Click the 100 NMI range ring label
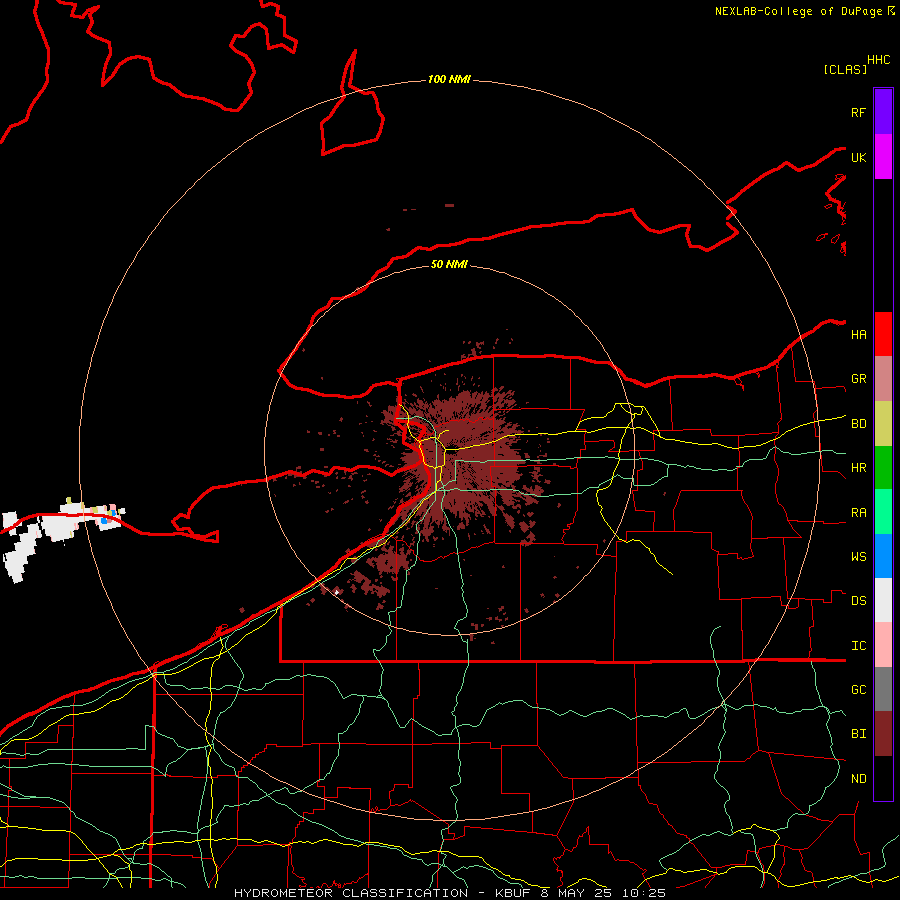Viewport: 900px width, 900px height. 449,79
